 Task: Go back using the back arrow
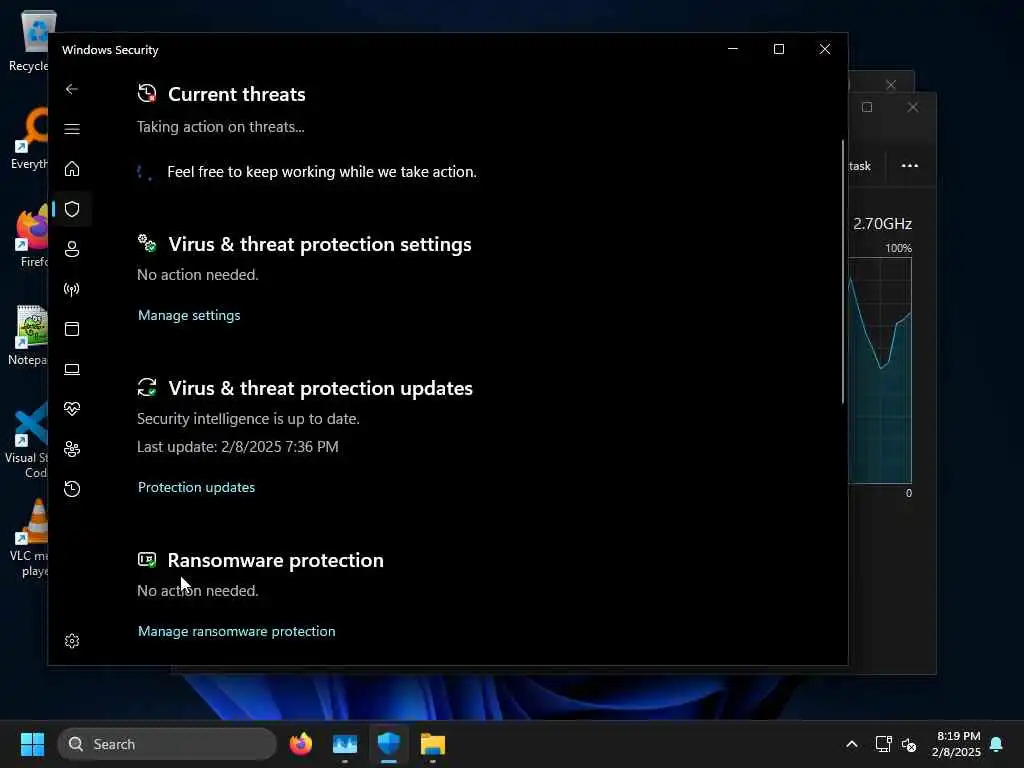tap(72, 89)
